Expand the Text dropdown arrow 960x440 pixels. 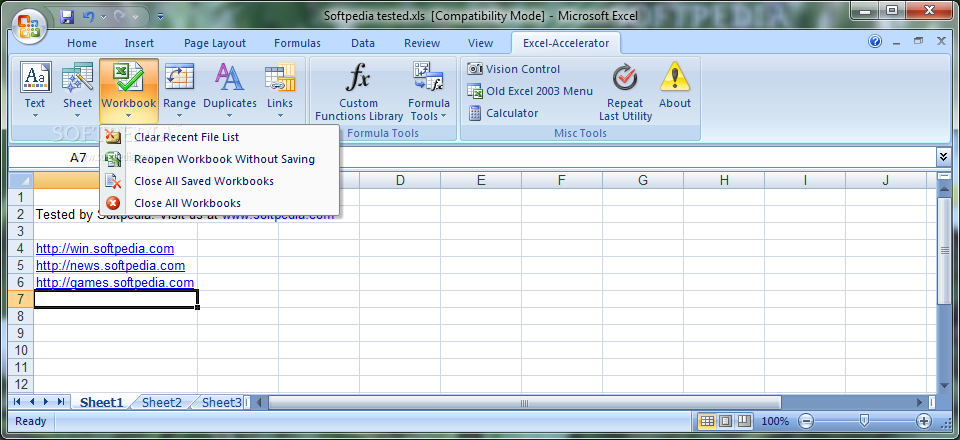[35, 116]
